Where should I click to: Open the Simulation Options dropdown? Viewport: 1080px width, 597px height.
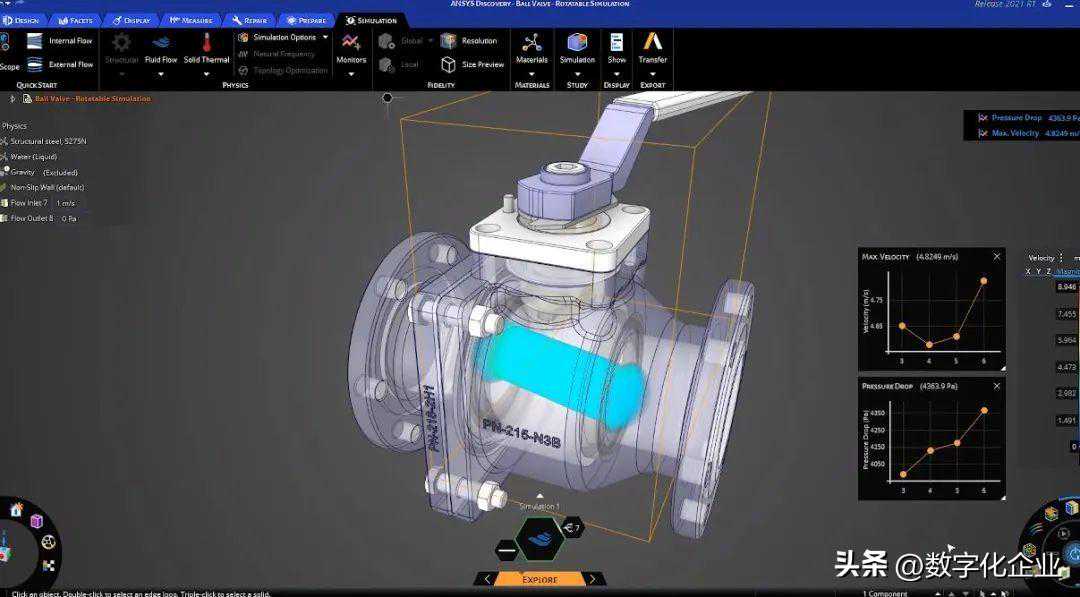tap(325, 38)
